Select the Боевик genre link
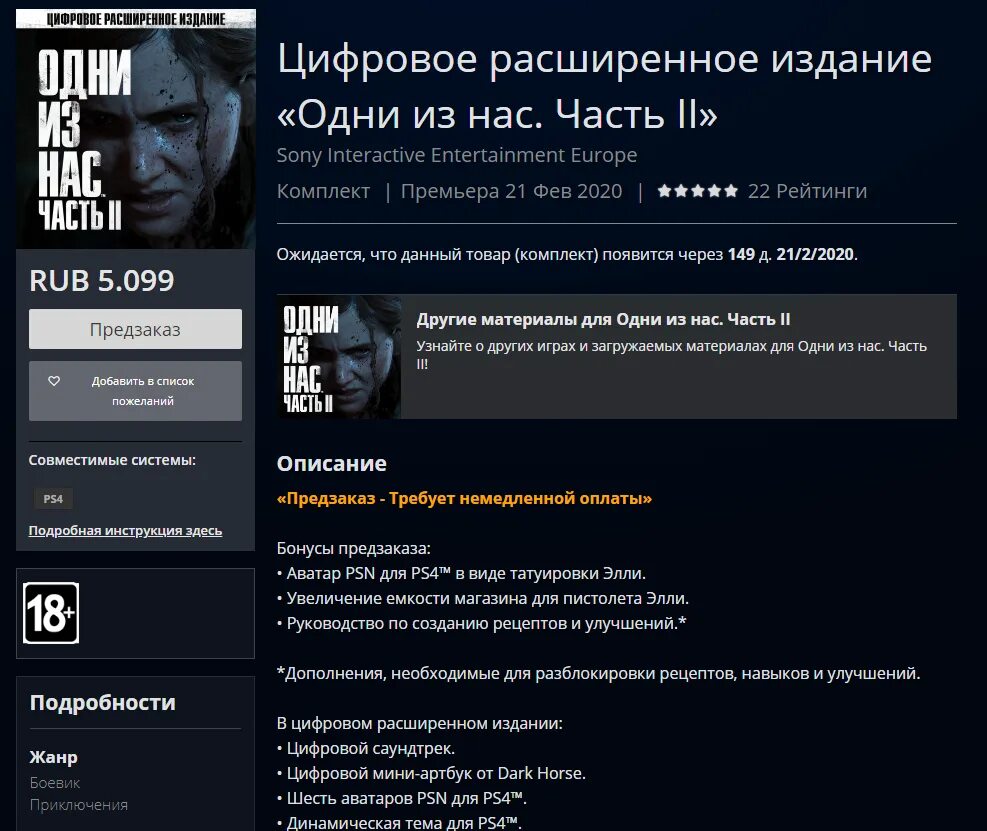Image resolution: width=987 pixels, height=831 pixels. pyautogui.click(x=55, y=783)
